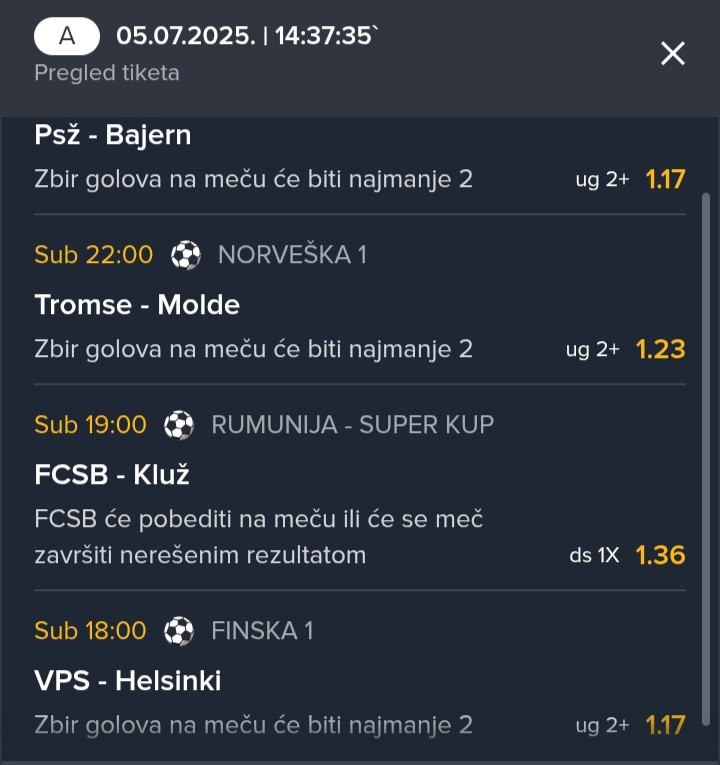Click the 'Pregled tiketa' subtitle

(107, 73)
